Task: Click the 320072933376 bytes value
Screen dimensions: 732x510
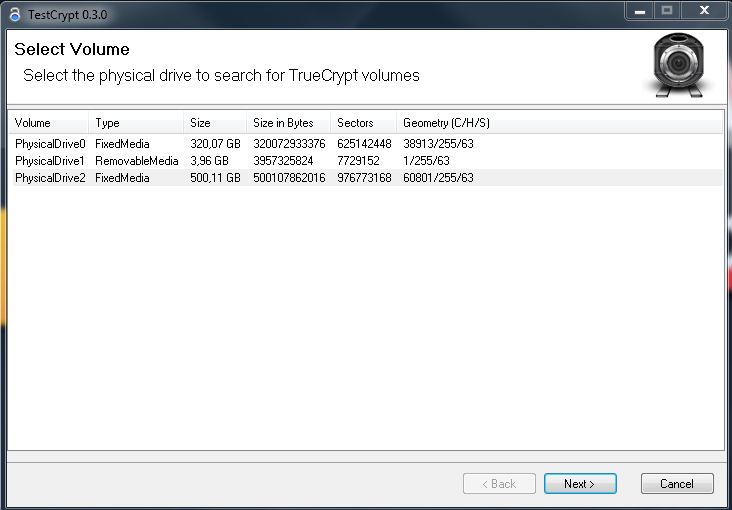Action: tap(289, 143)
